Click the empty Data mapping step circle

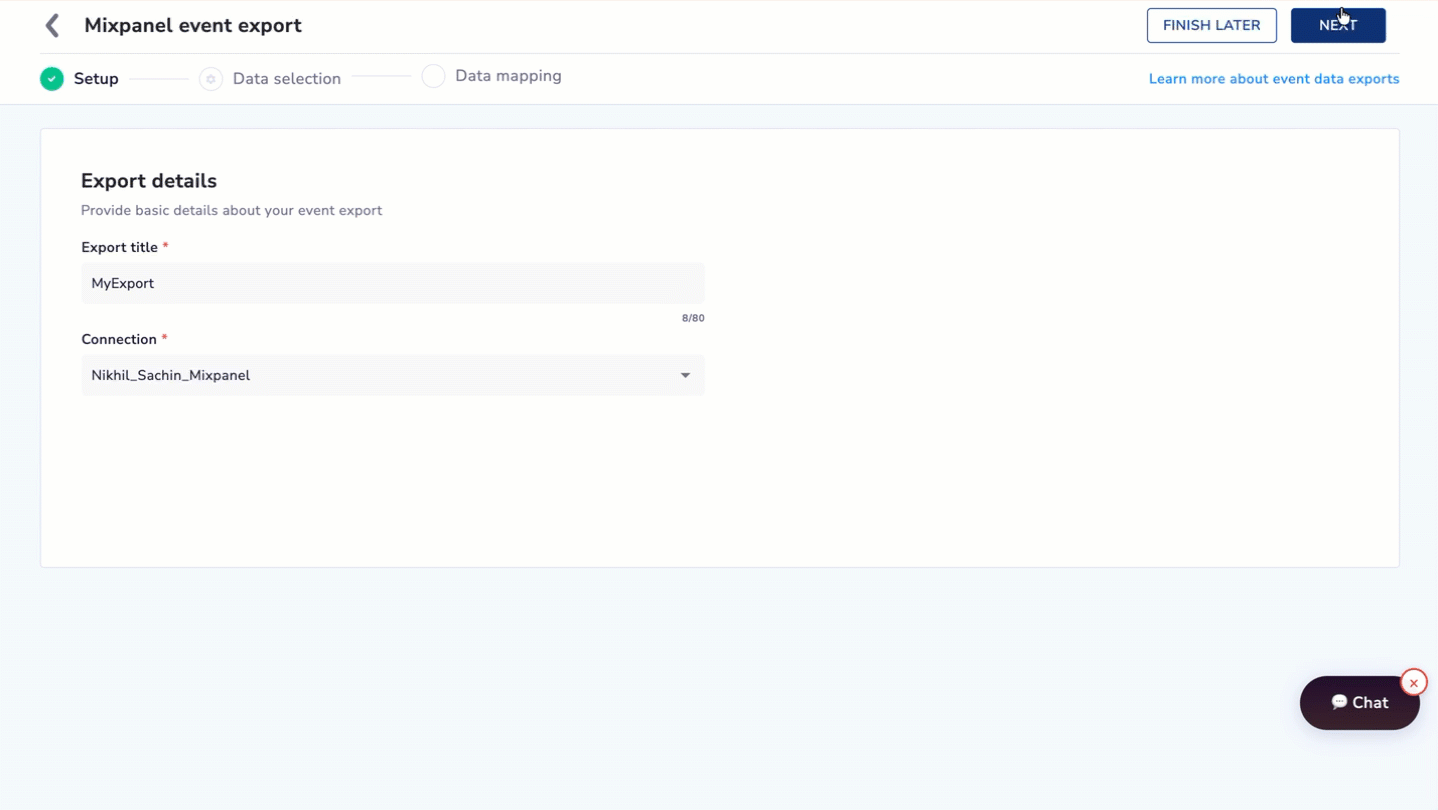click(433, 76)
